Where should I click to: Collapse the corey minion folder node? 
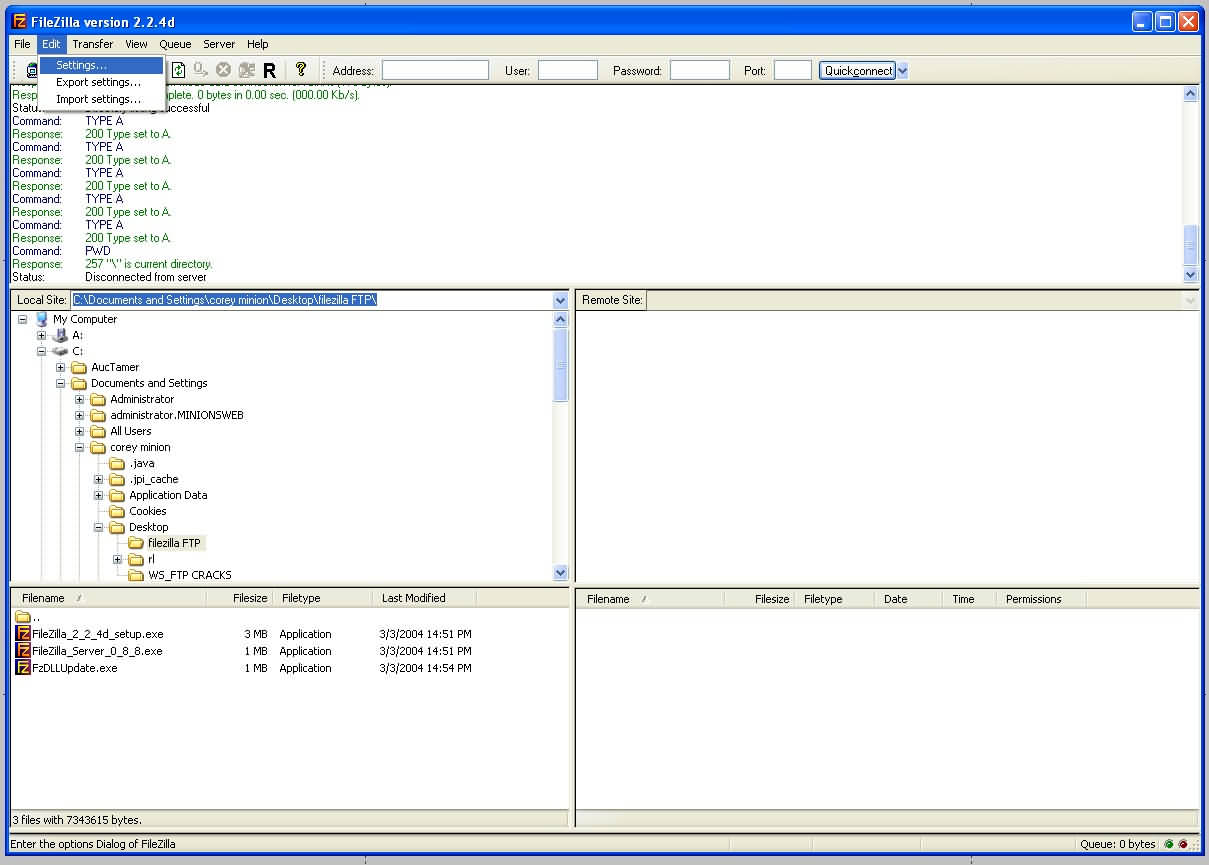coord(80,447)
